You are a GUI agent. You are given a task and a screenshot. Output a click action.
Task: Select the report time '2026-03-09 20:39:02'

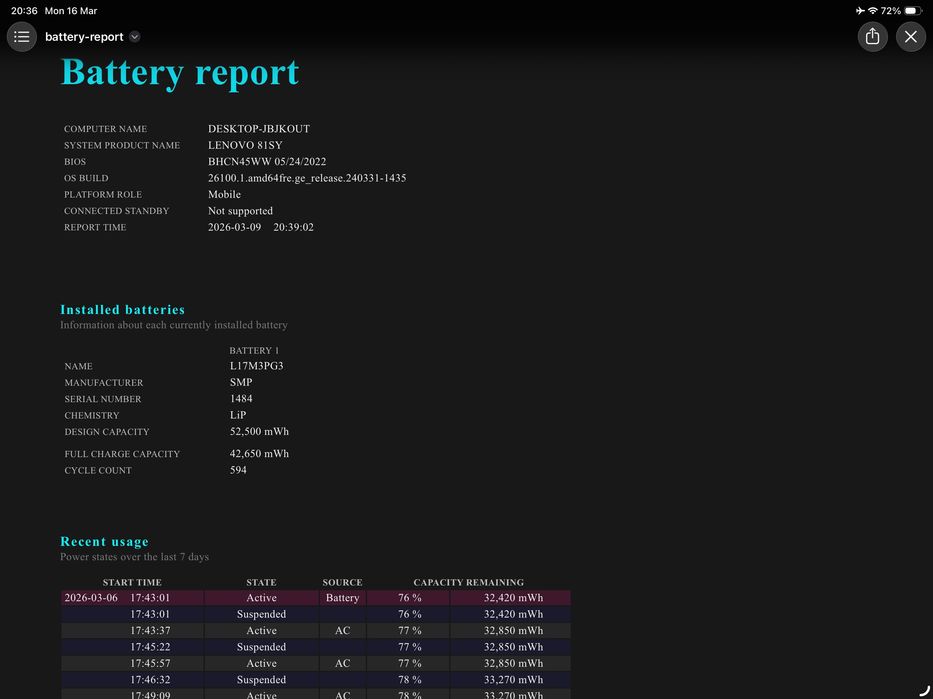tap(261, 227)
